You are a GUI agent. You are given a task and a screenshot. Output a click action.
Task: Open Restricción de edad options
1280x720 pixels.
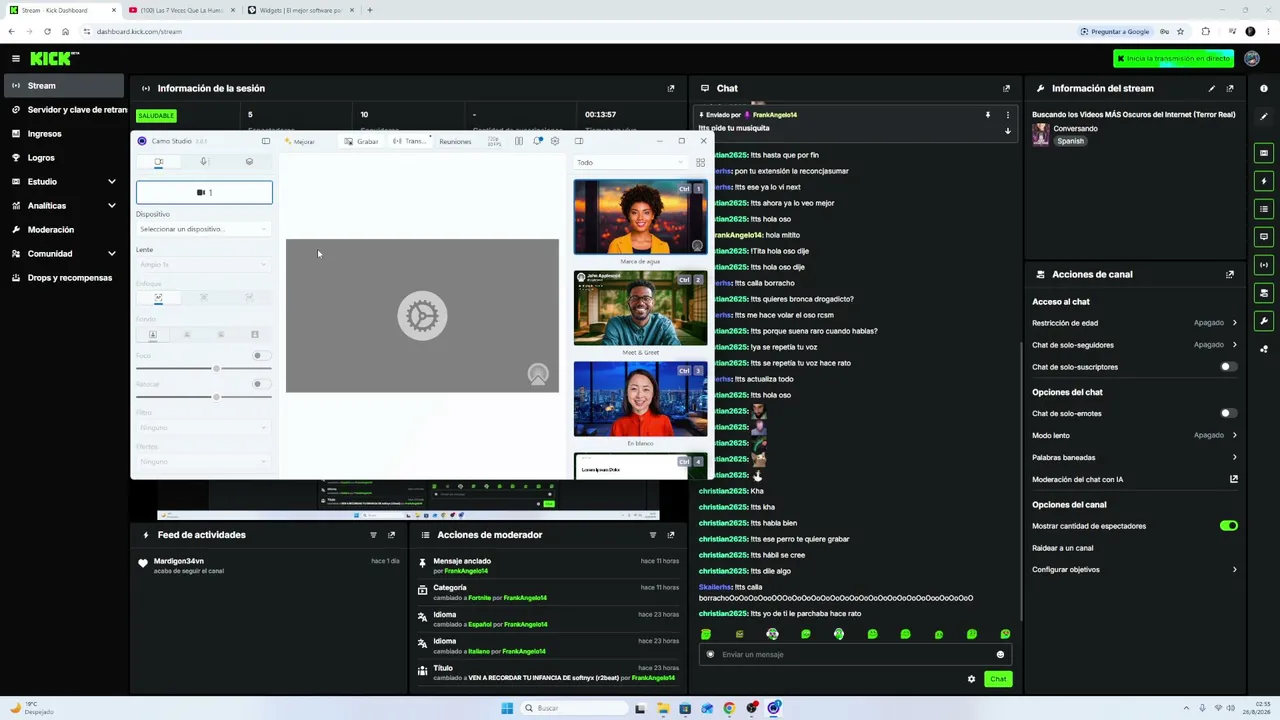pyautogui.click(x=1134, y=323)
